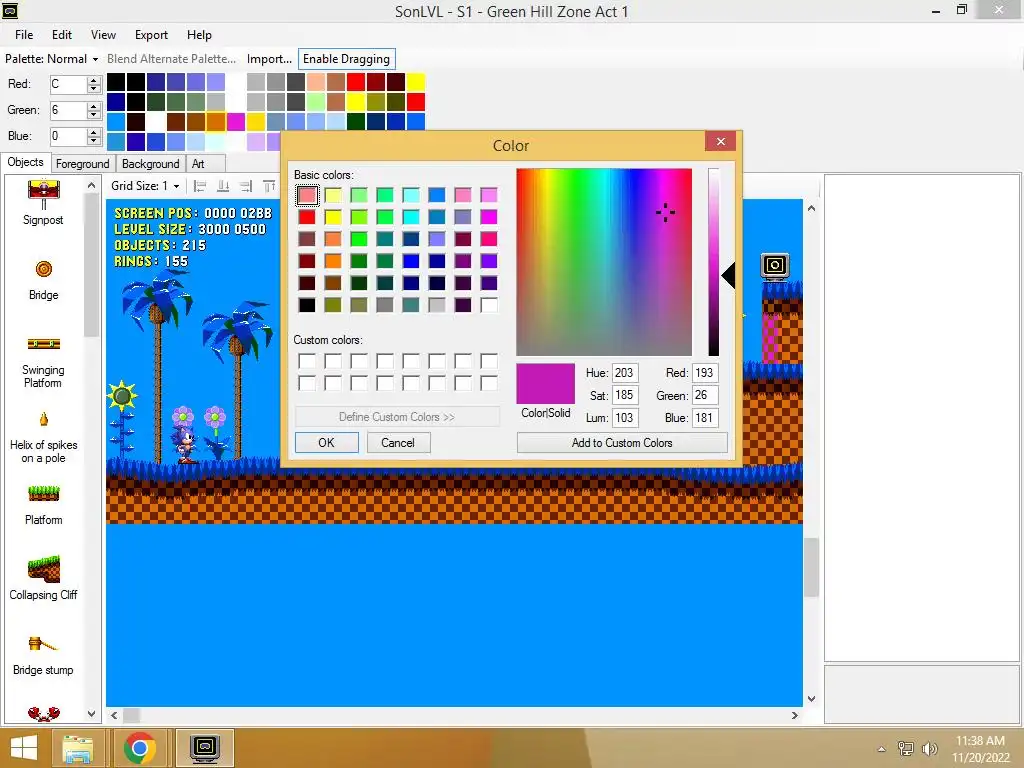1024x768 pixels.
Task: Open the Help menu
Action: (199, 35)
